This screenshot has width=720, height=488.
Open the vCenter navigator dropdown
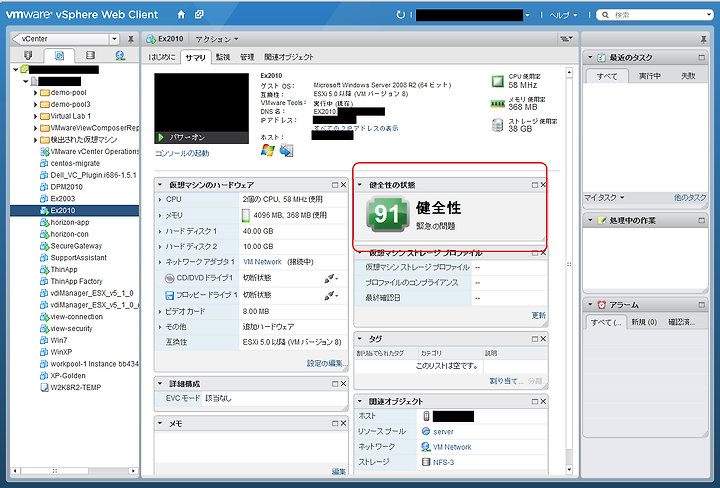pos(114,39)
